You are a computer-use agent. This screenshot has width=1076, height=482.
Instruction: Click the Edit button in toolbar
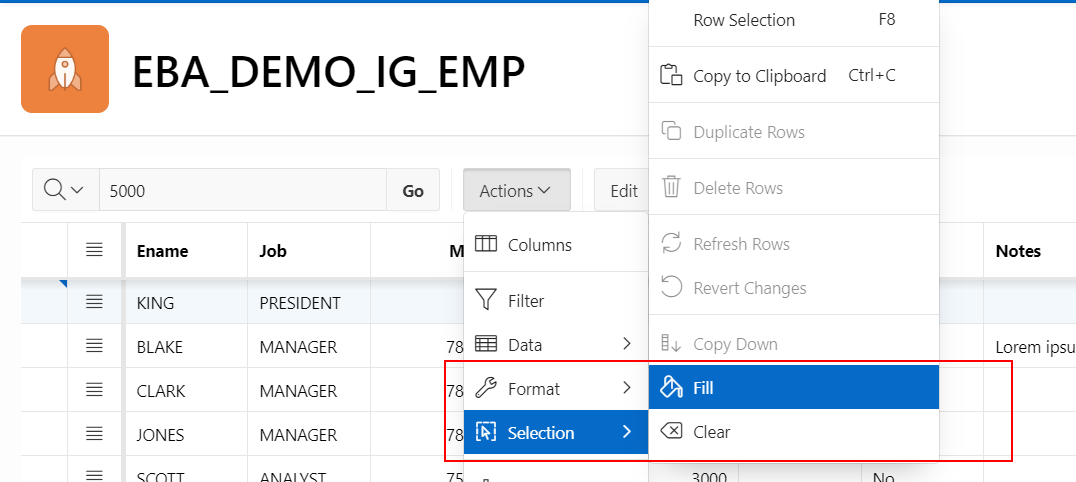click(623, 190)
